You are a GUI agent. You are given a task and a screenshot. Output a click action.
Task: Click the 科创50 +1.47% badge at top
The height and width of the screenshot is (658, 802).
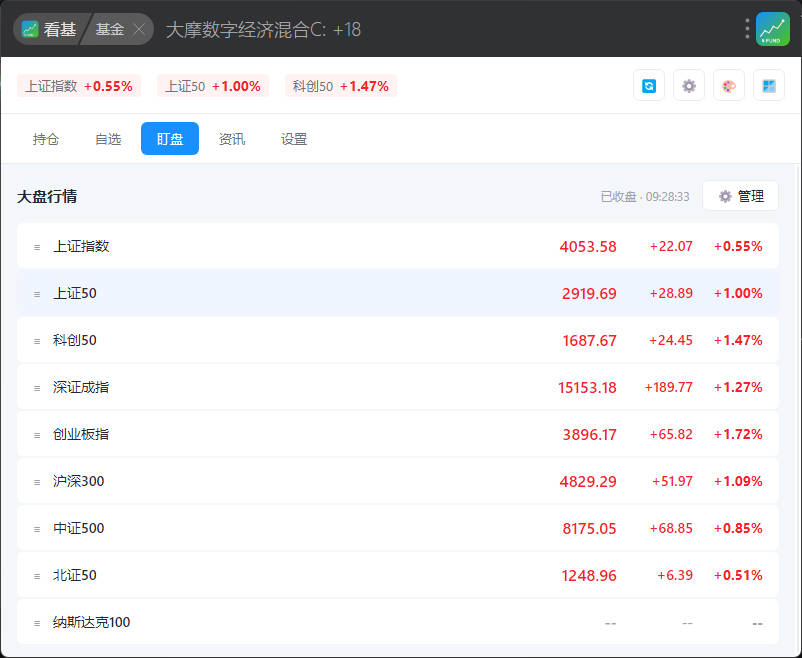click(x=341, y=86)
